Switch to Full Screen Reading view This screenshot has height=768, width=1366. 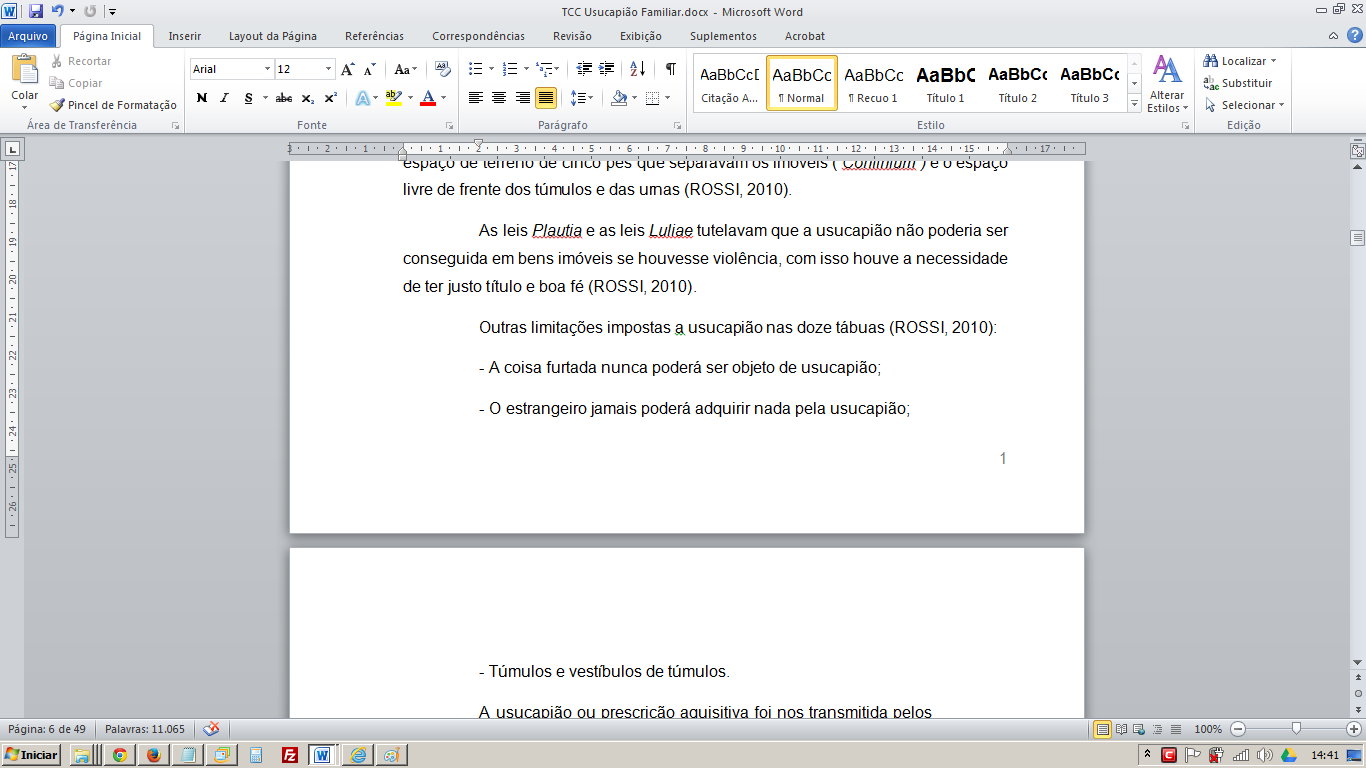click(1122, 729)
